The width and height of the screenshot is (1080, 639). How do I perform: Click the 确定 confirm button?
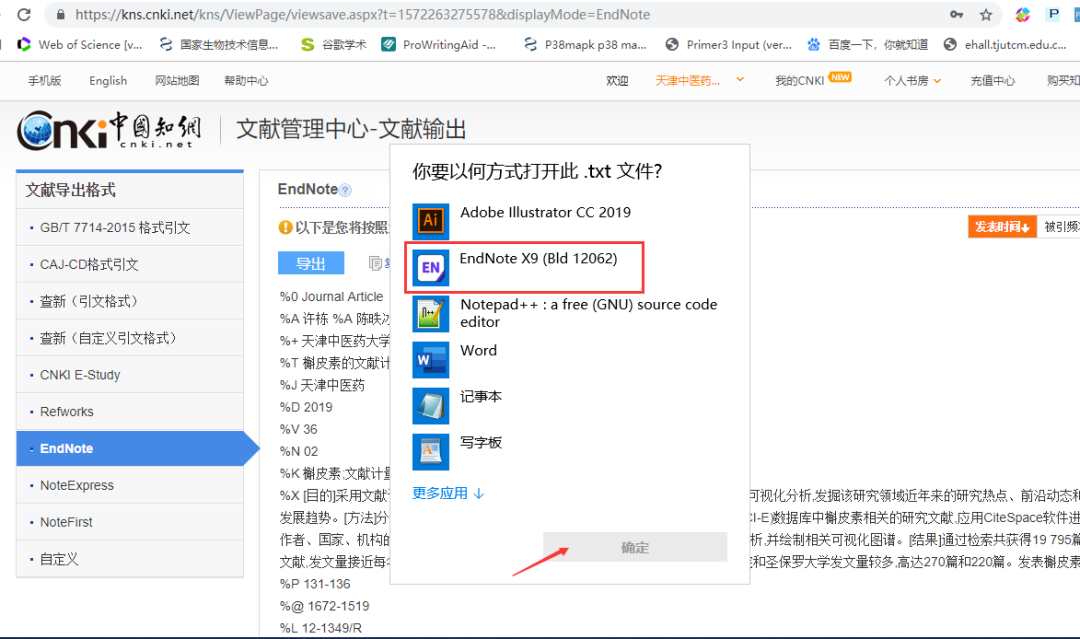coord(635,547)
